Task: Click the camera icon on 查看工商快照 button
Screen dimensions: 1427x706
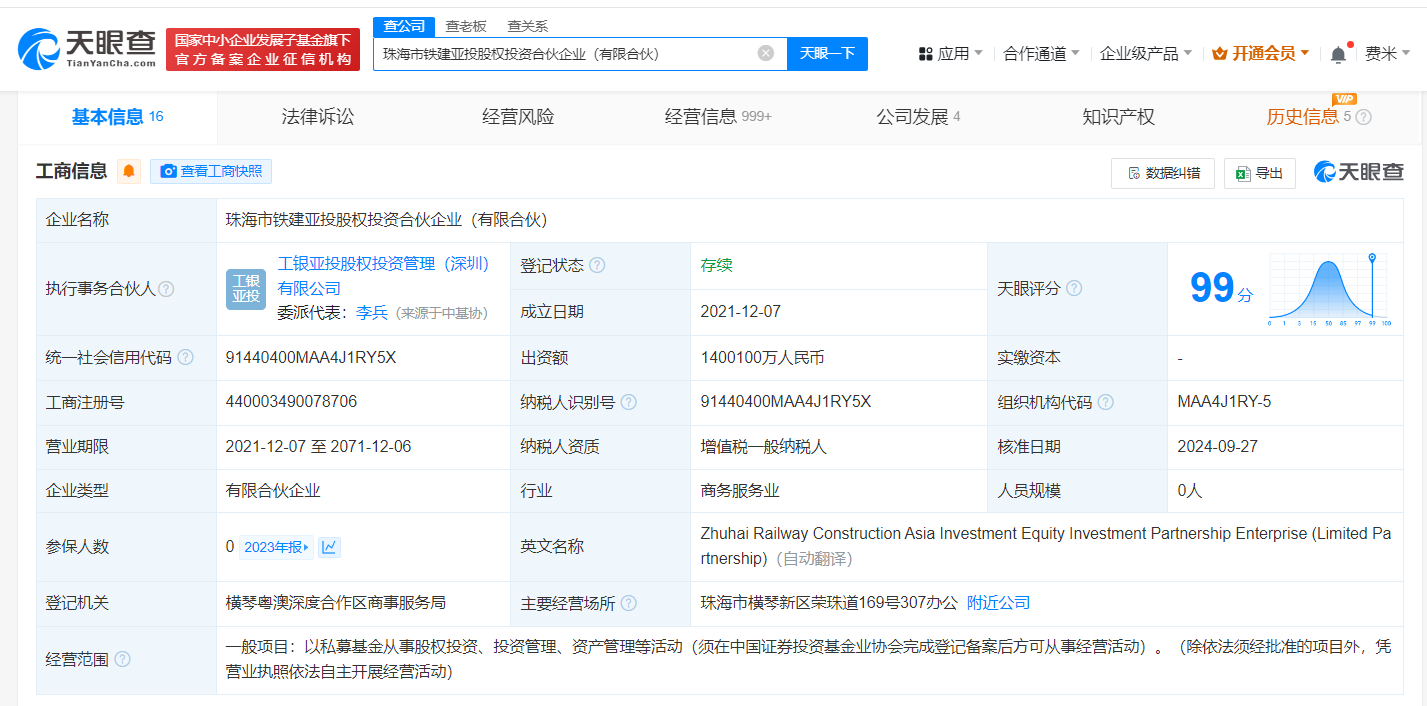Action: (167, 171)
